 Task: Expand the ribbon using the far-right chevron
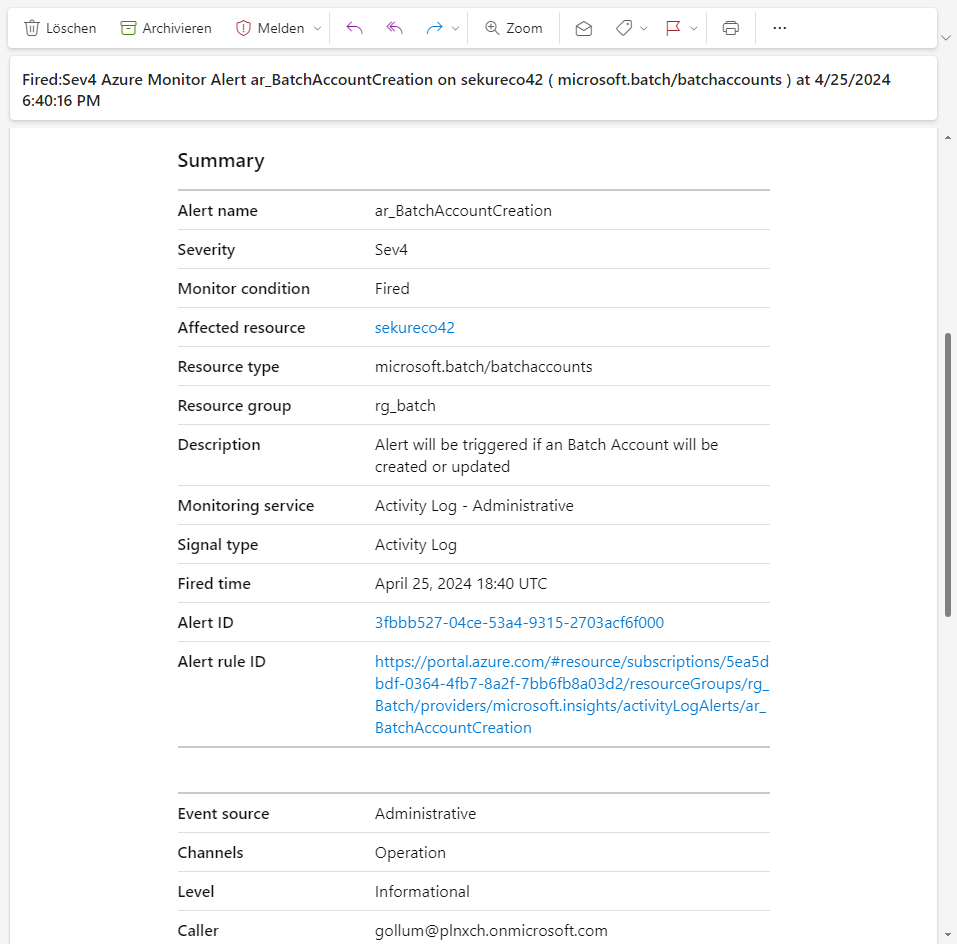coord(946,37)
